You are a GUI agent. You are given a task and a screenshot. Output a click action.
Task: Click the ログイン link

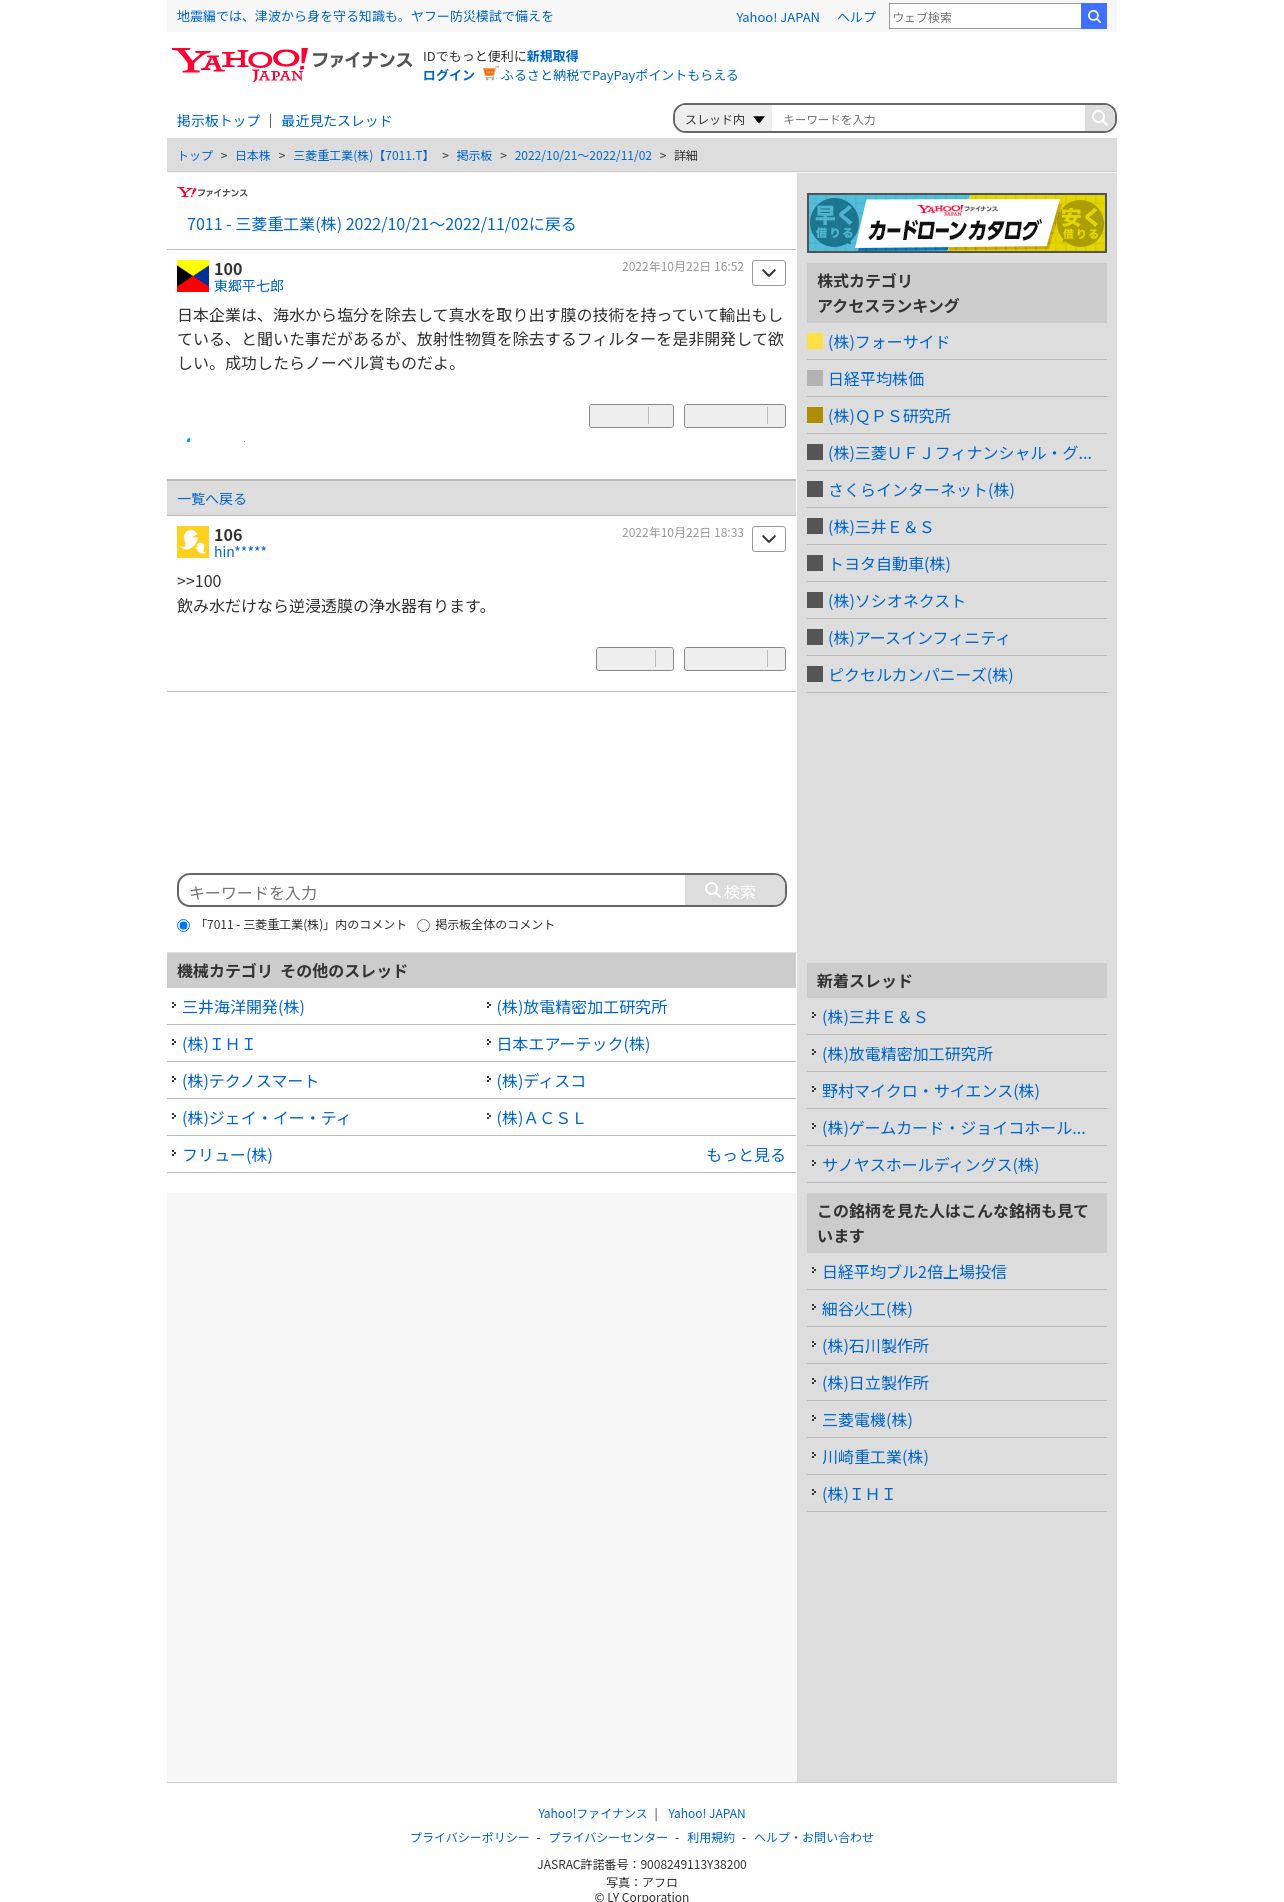point(448,75)
